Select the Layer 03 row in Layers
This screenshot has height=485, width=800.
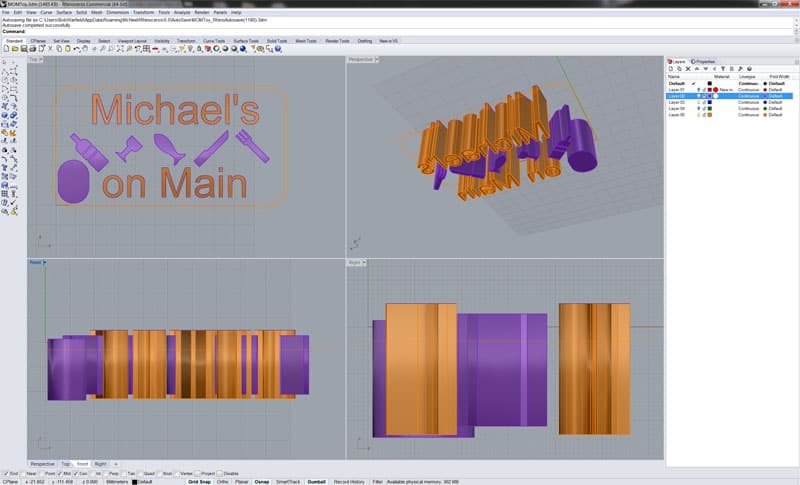coord(730,102)
